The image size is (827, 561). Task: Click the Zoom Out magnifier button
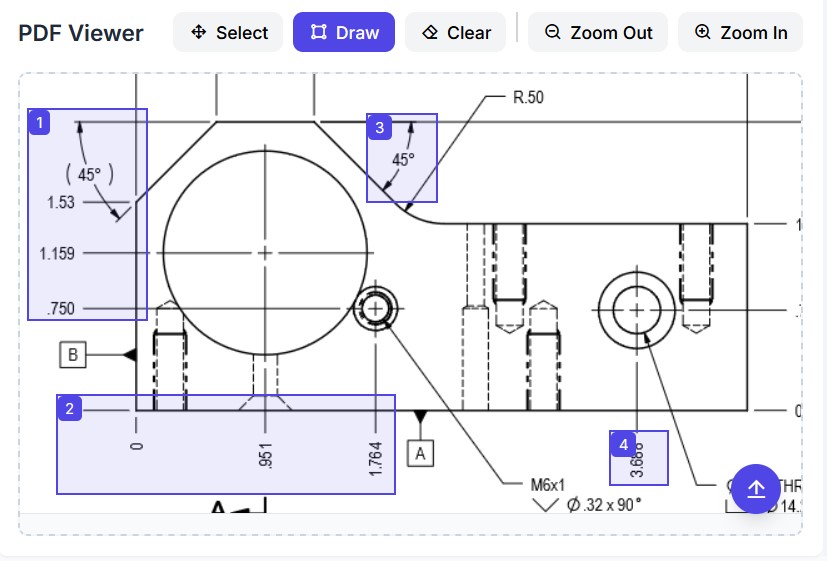pos(598,33)
